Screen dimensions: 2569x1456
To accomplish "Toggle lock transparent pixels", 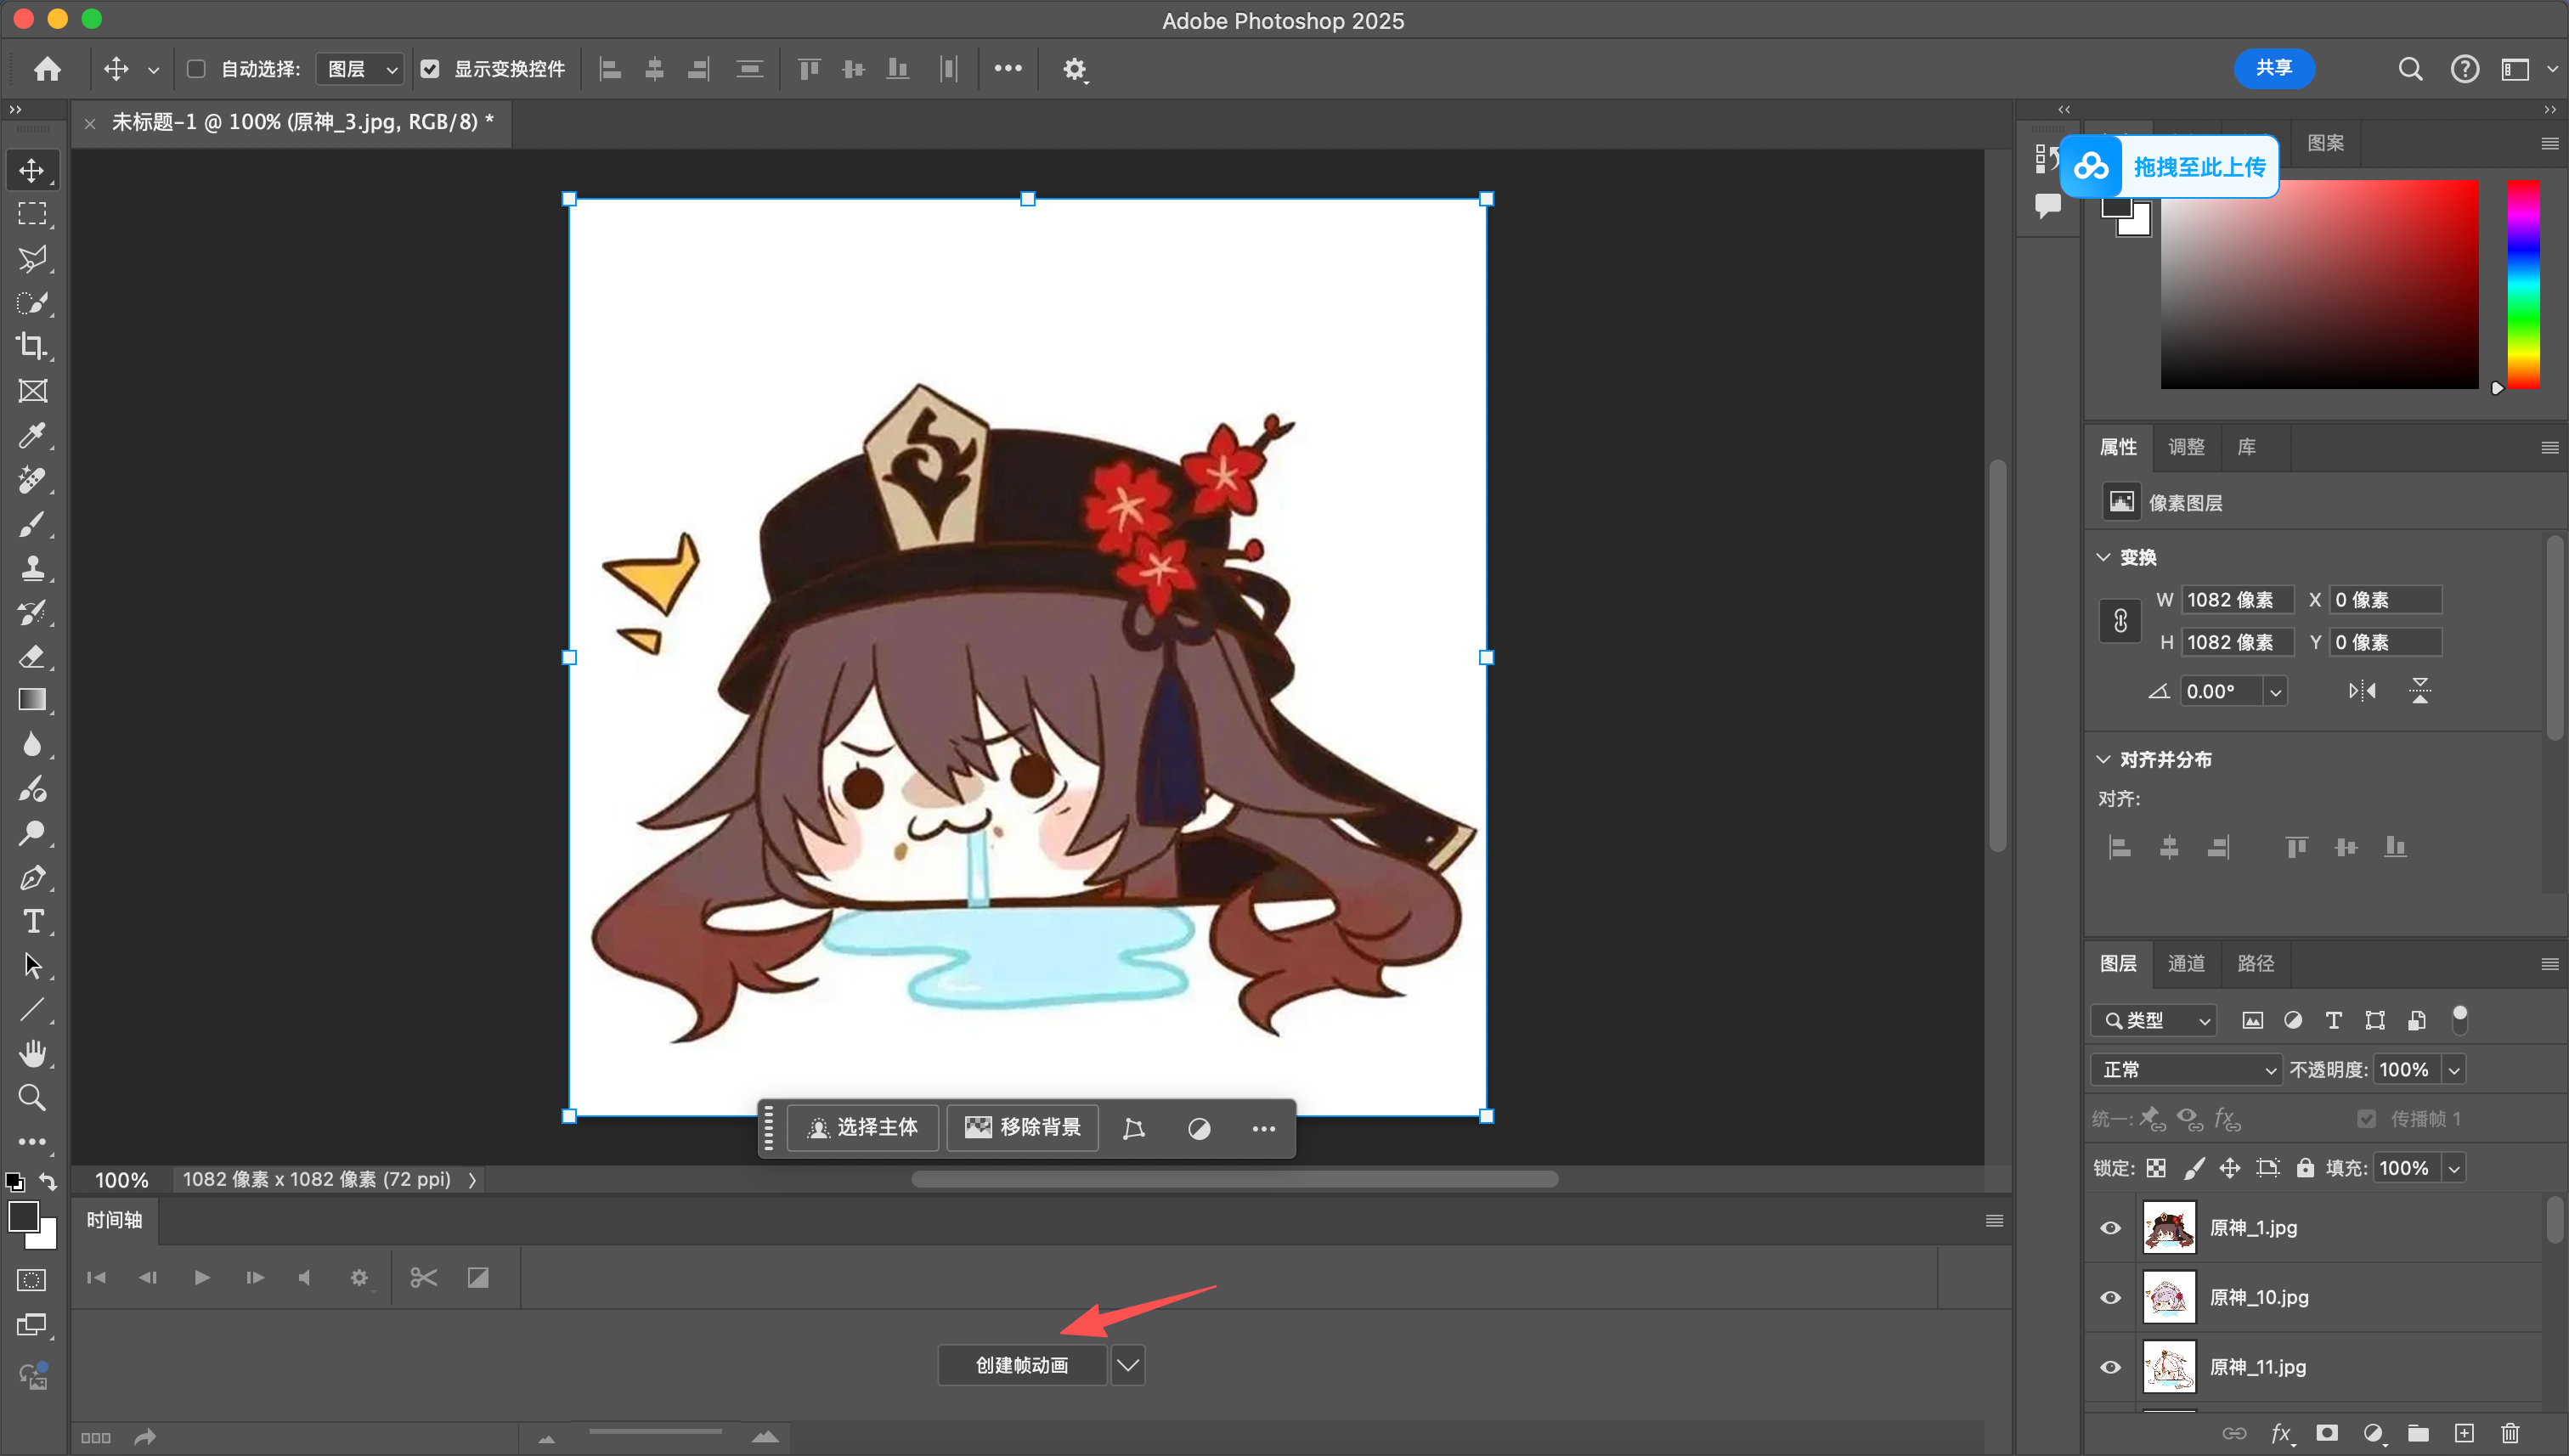I will coord(2156,1168).
